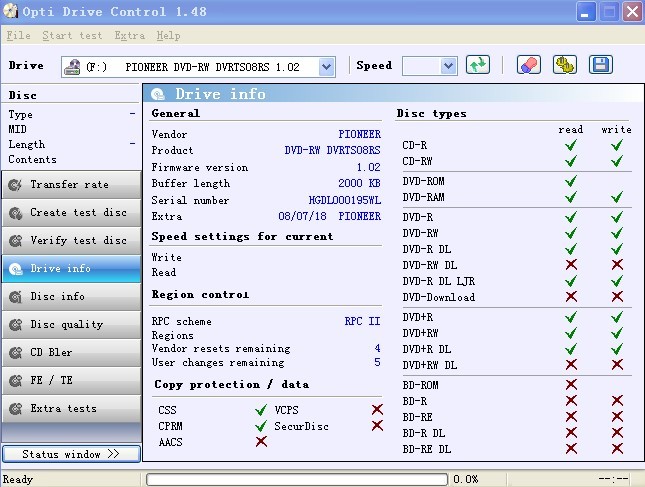This screenshot has width=645, height=487.
Task: Click the Disc info sidebar icon
Action: click(15, 297)
